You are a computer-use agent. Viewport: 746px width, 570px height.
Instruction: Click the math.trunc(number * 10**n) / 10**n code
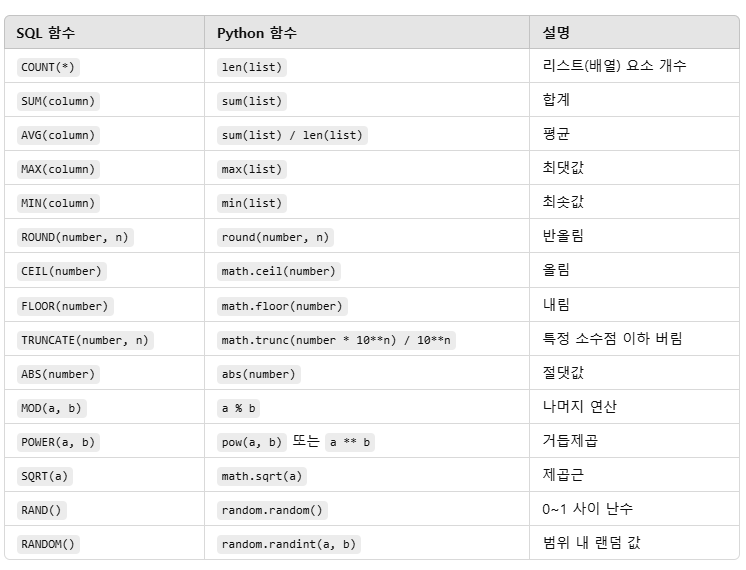click(336, 340)
